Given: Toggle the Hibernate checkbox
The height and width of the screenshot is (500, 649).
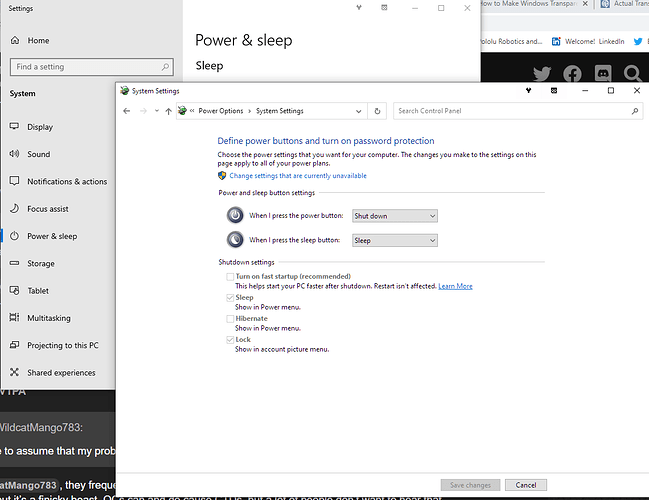Looking at the screenshot, I should click(230, 319).
